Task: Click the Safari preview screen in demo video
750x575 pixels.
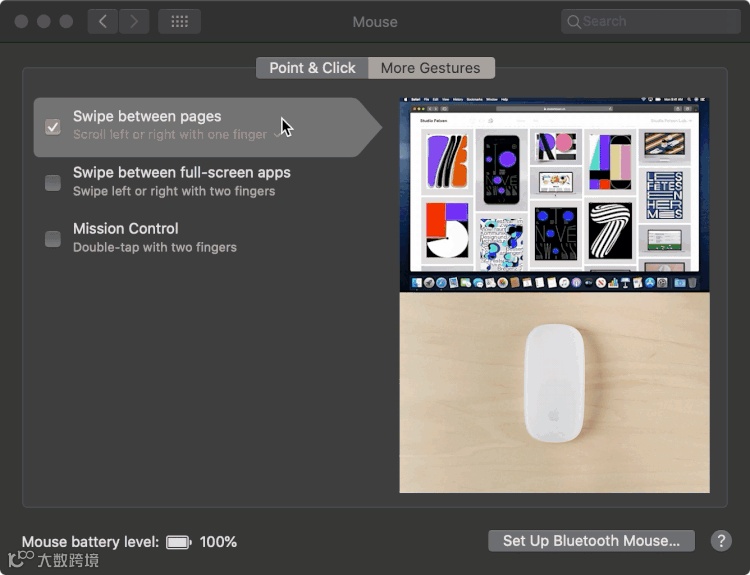Action: point(554,194)
